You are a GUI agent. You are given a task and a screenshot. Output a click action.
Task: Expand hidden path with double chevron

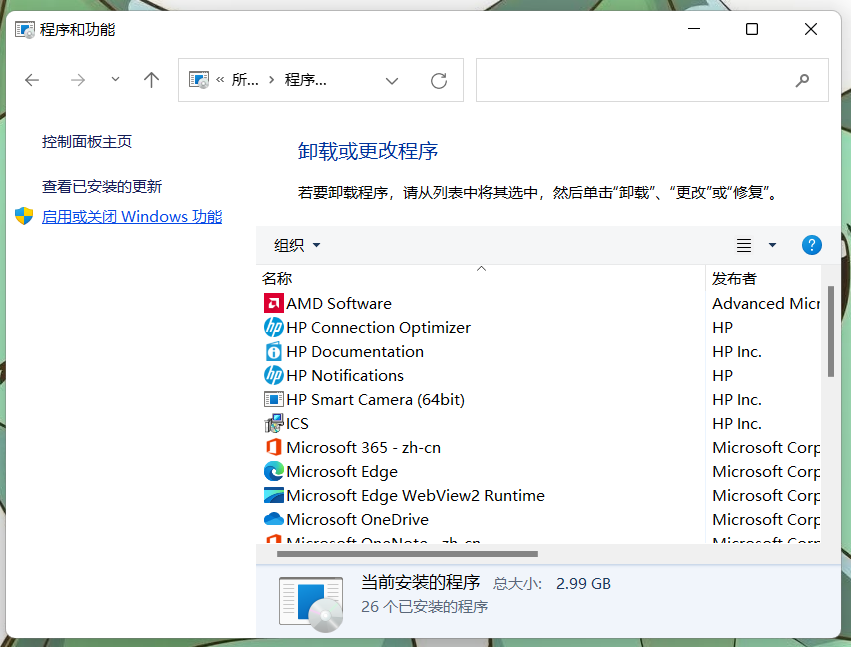(x=220, y=80)
